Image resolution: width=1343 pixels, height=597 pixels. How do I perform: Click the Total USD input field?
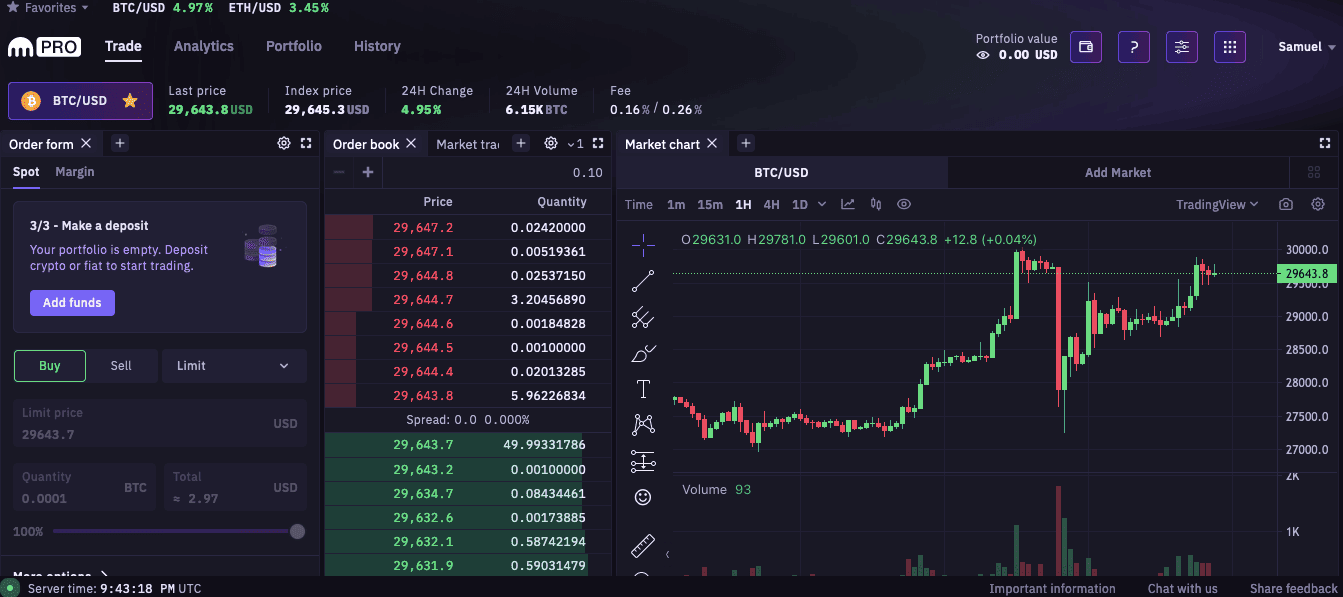point(235,488)
